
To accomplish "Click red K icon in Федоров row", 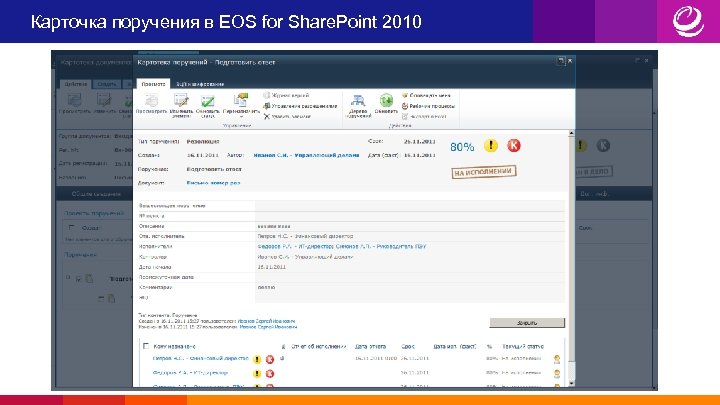I will tap(270, 374).
